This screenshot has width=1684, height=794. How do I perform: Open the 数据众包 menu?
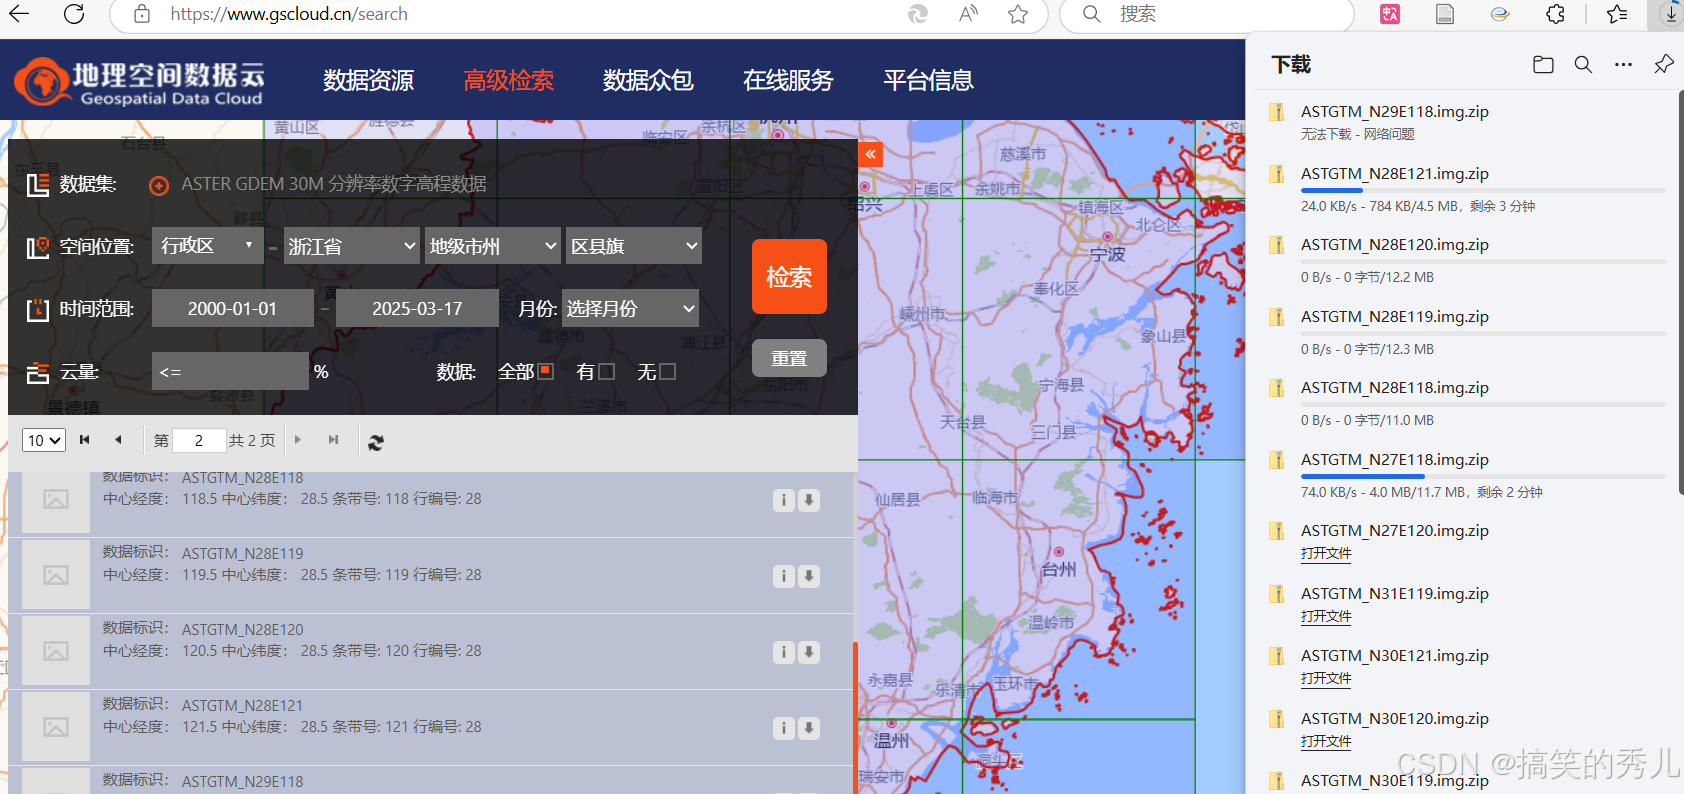coord(648,80)
